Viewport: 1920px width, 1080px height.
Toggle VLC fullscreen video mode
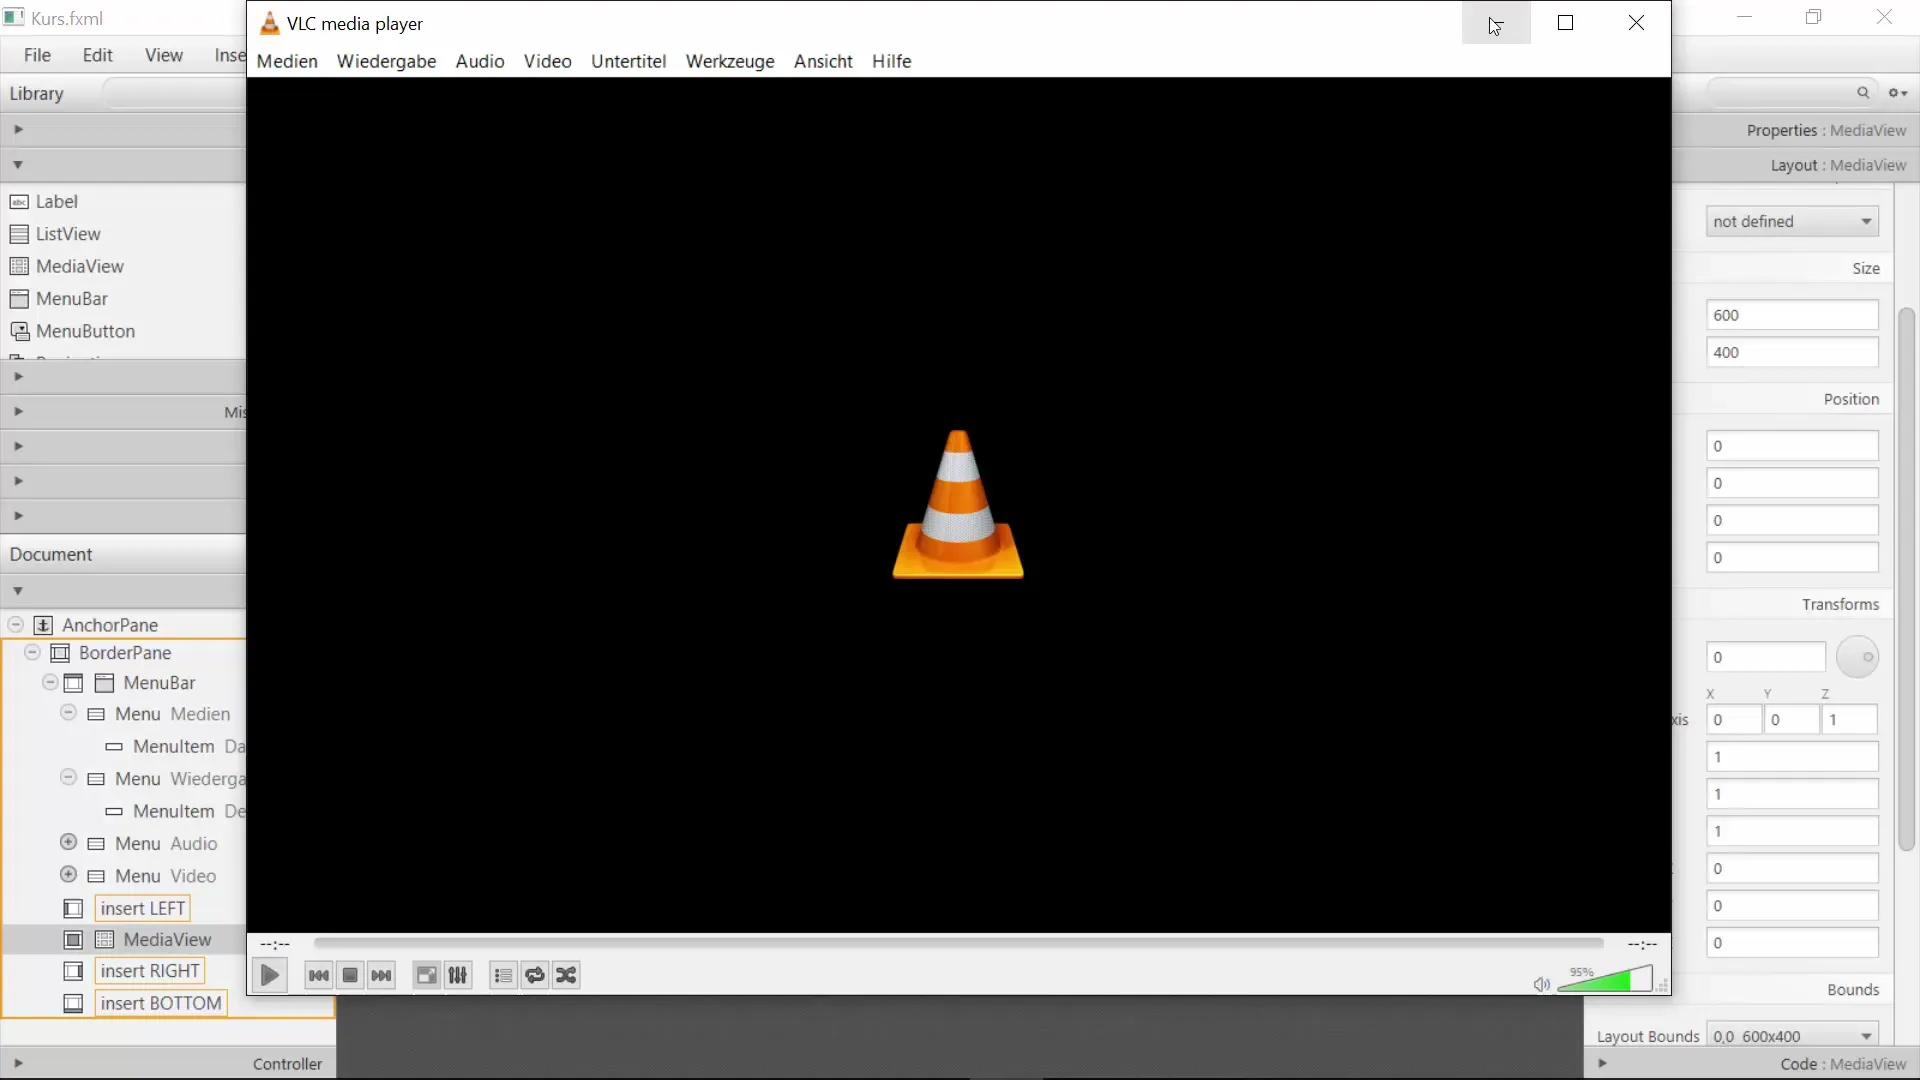click(x=426, y=975)
